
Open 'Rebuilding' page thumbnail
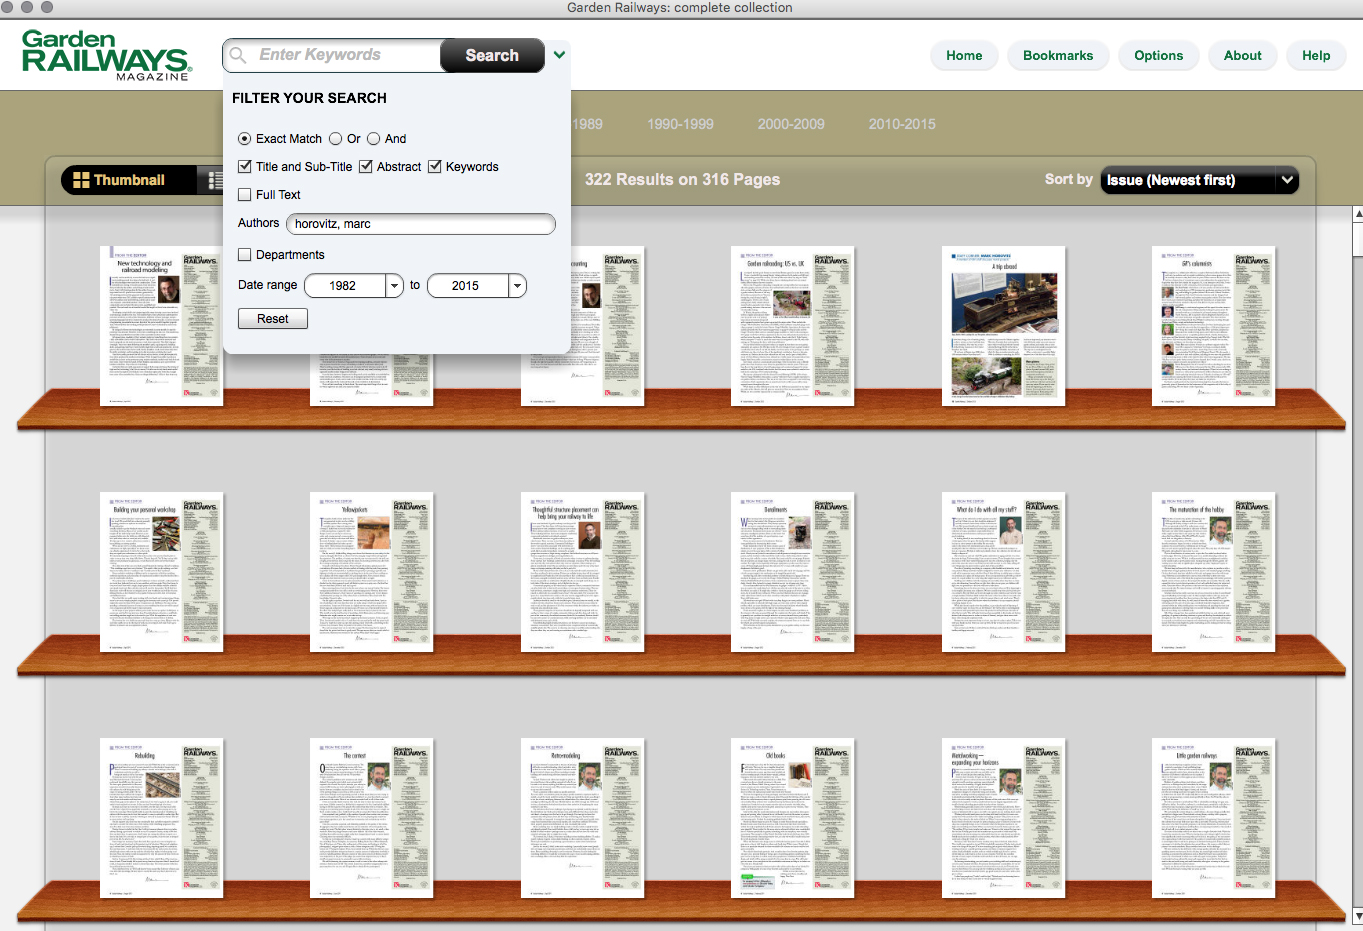point(161,818)
